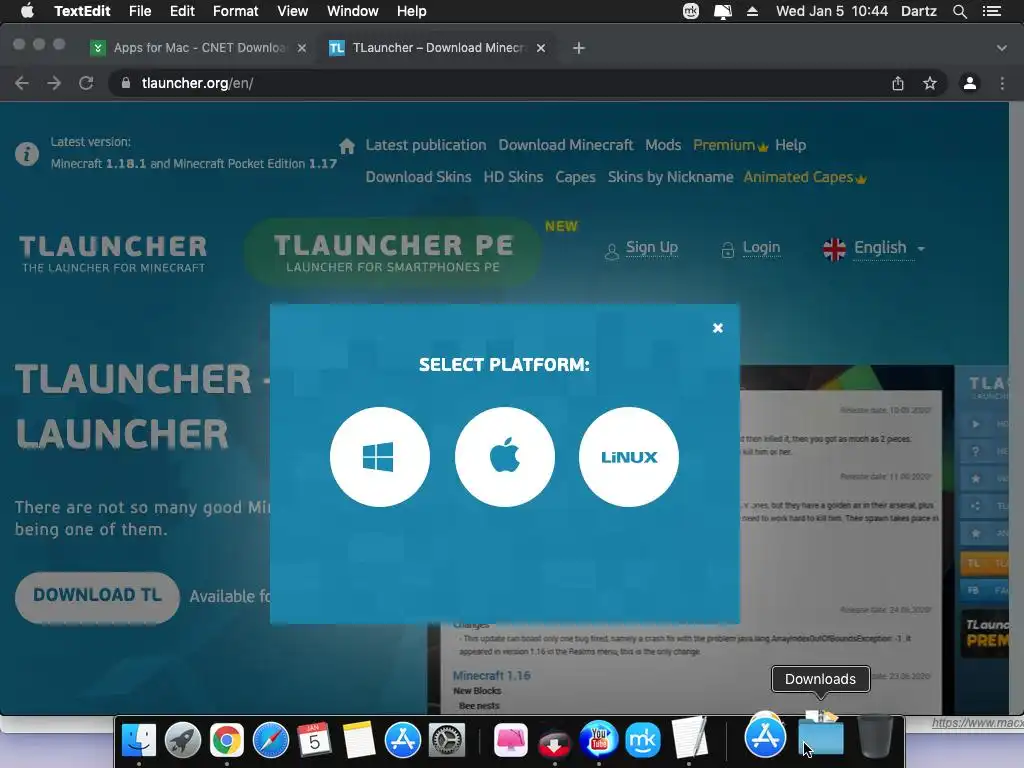Select the Apple macOS platform icon
The height and width of the screenshot is (768, 1024).
click(x=504, y=456)
